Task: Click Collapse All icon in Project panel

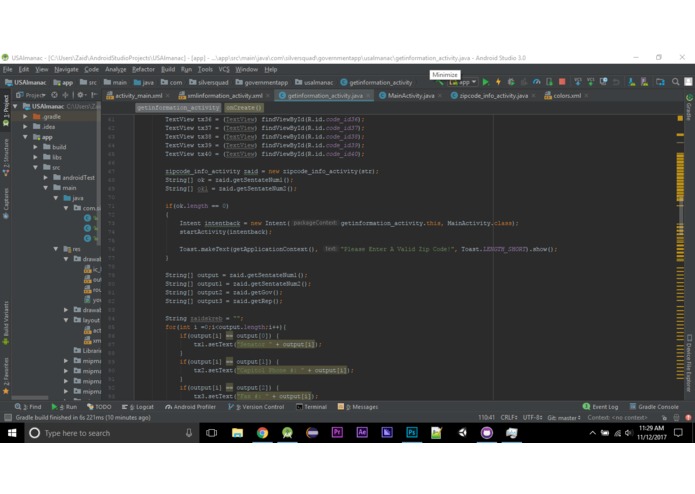Action: (x=65, y=95)
